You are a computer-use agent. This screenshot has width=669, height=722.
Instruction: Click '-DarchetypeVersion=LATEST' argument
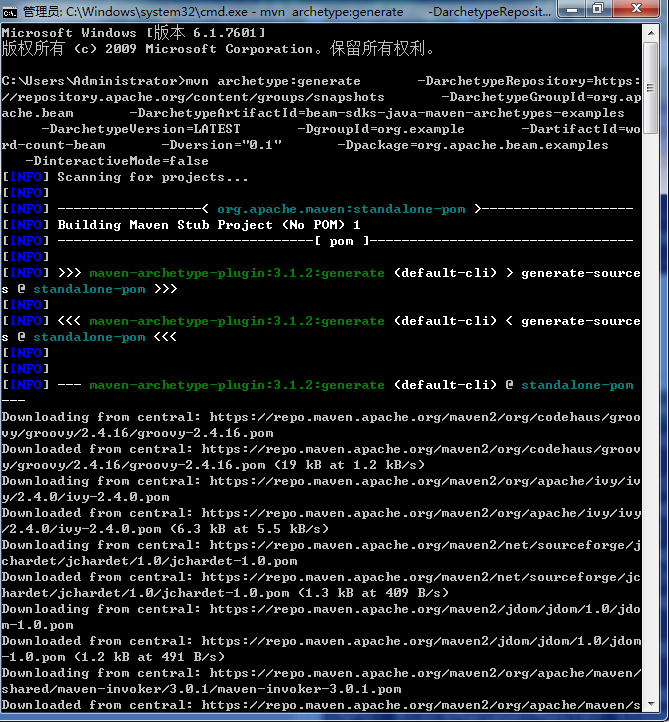[x=141, y=129]
